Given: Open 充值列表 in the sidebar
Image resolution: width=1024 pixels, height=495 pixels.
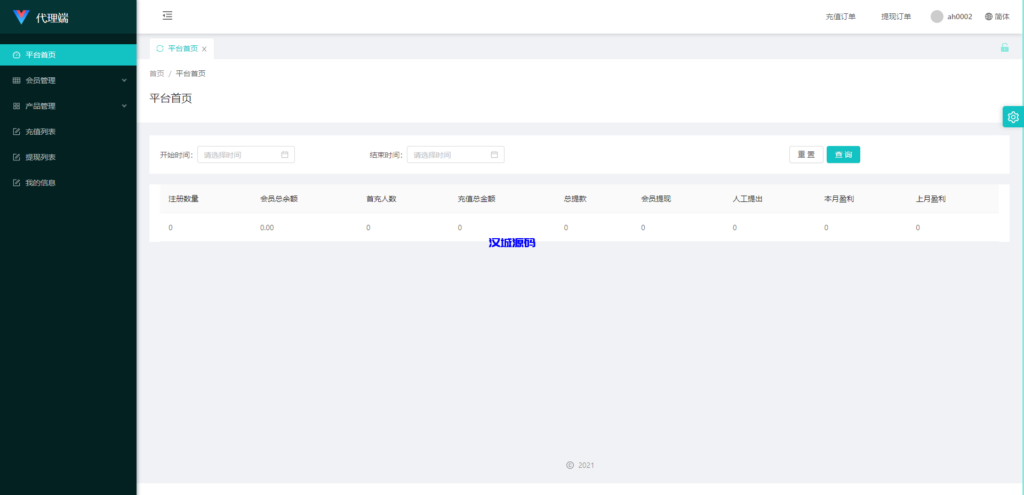Looking at the screenshot, I should [x=68, y=132].
